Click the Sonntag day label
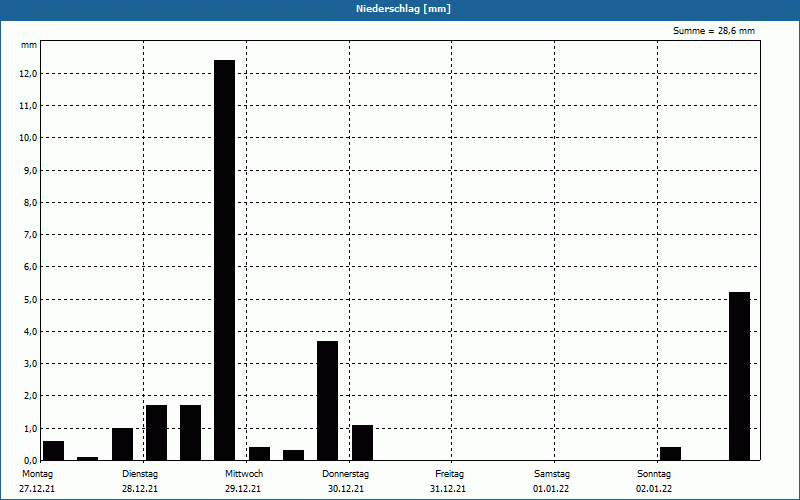This screenshot has width=800, height=500. pyautogui.click(x=654, y=474)
